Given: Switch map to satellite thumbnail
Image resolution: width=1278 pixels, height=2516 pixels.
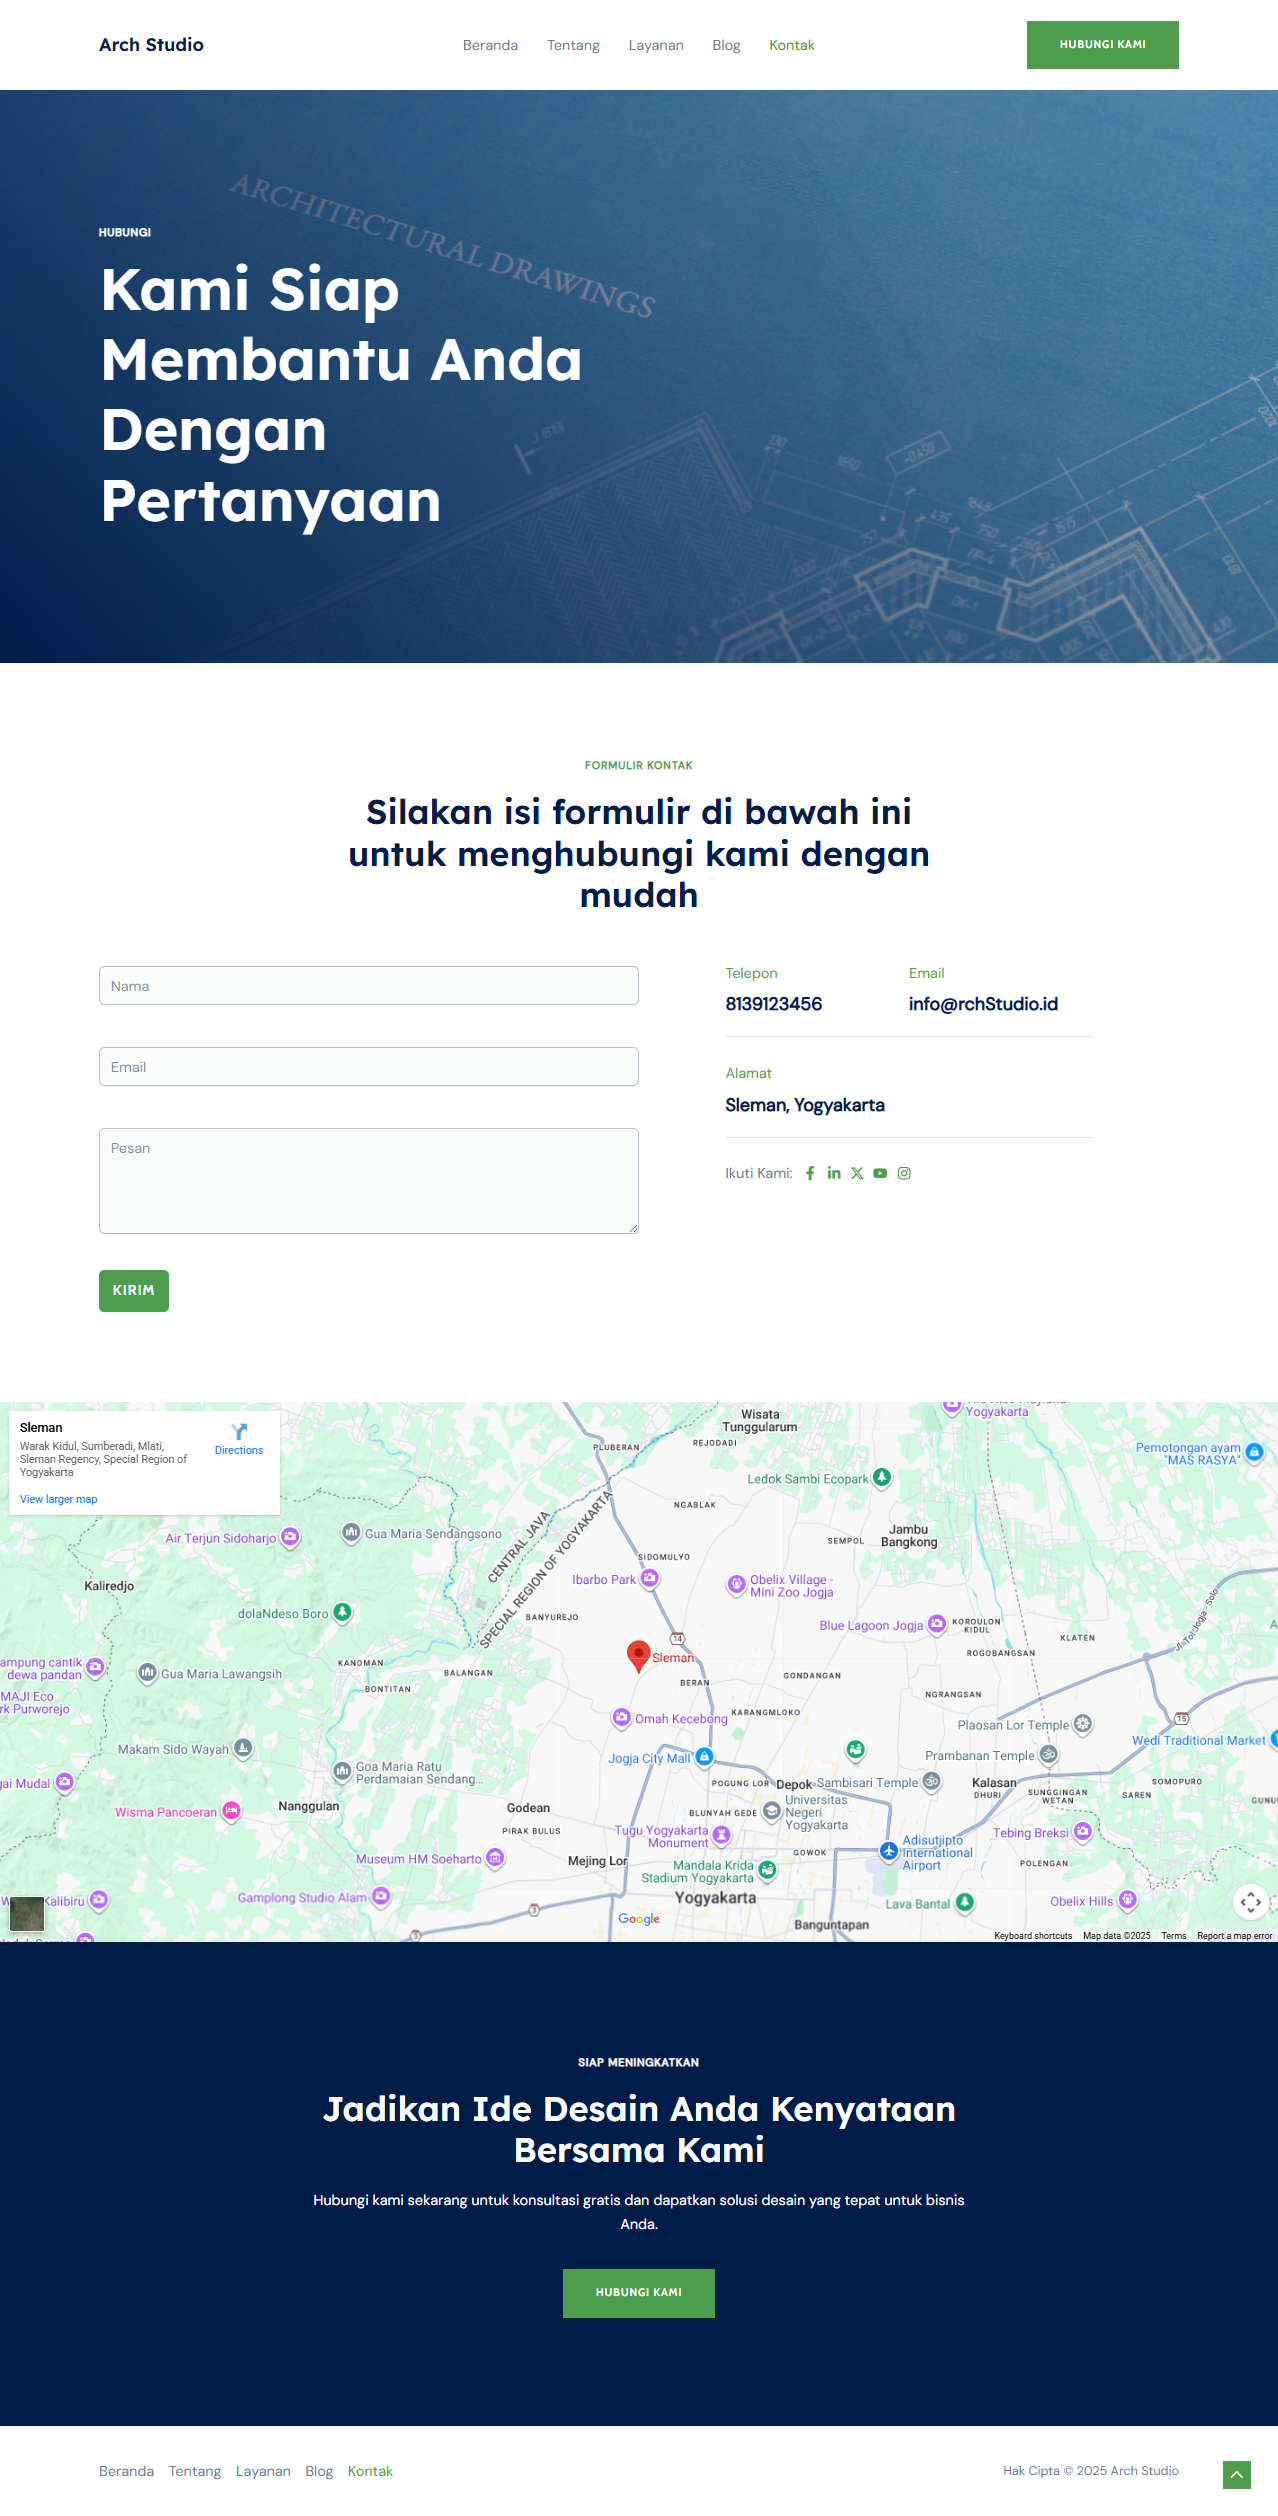Looking at the screenshot, I should (x=27, y=1913).
